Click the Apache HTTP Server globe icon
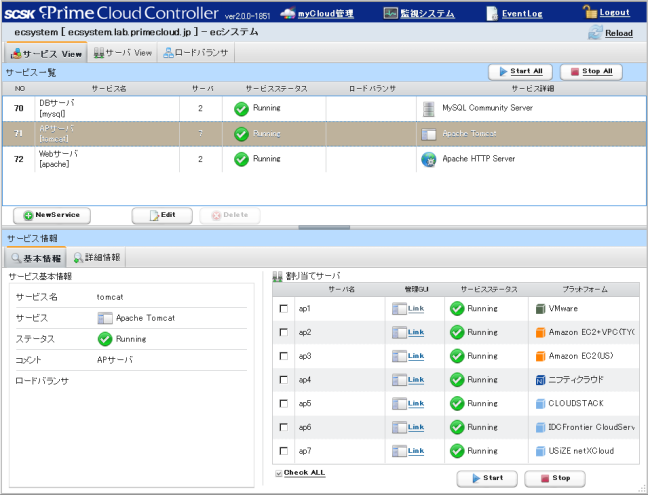The height and width of the screenshot is (495, 648). (x=429, y=158)
